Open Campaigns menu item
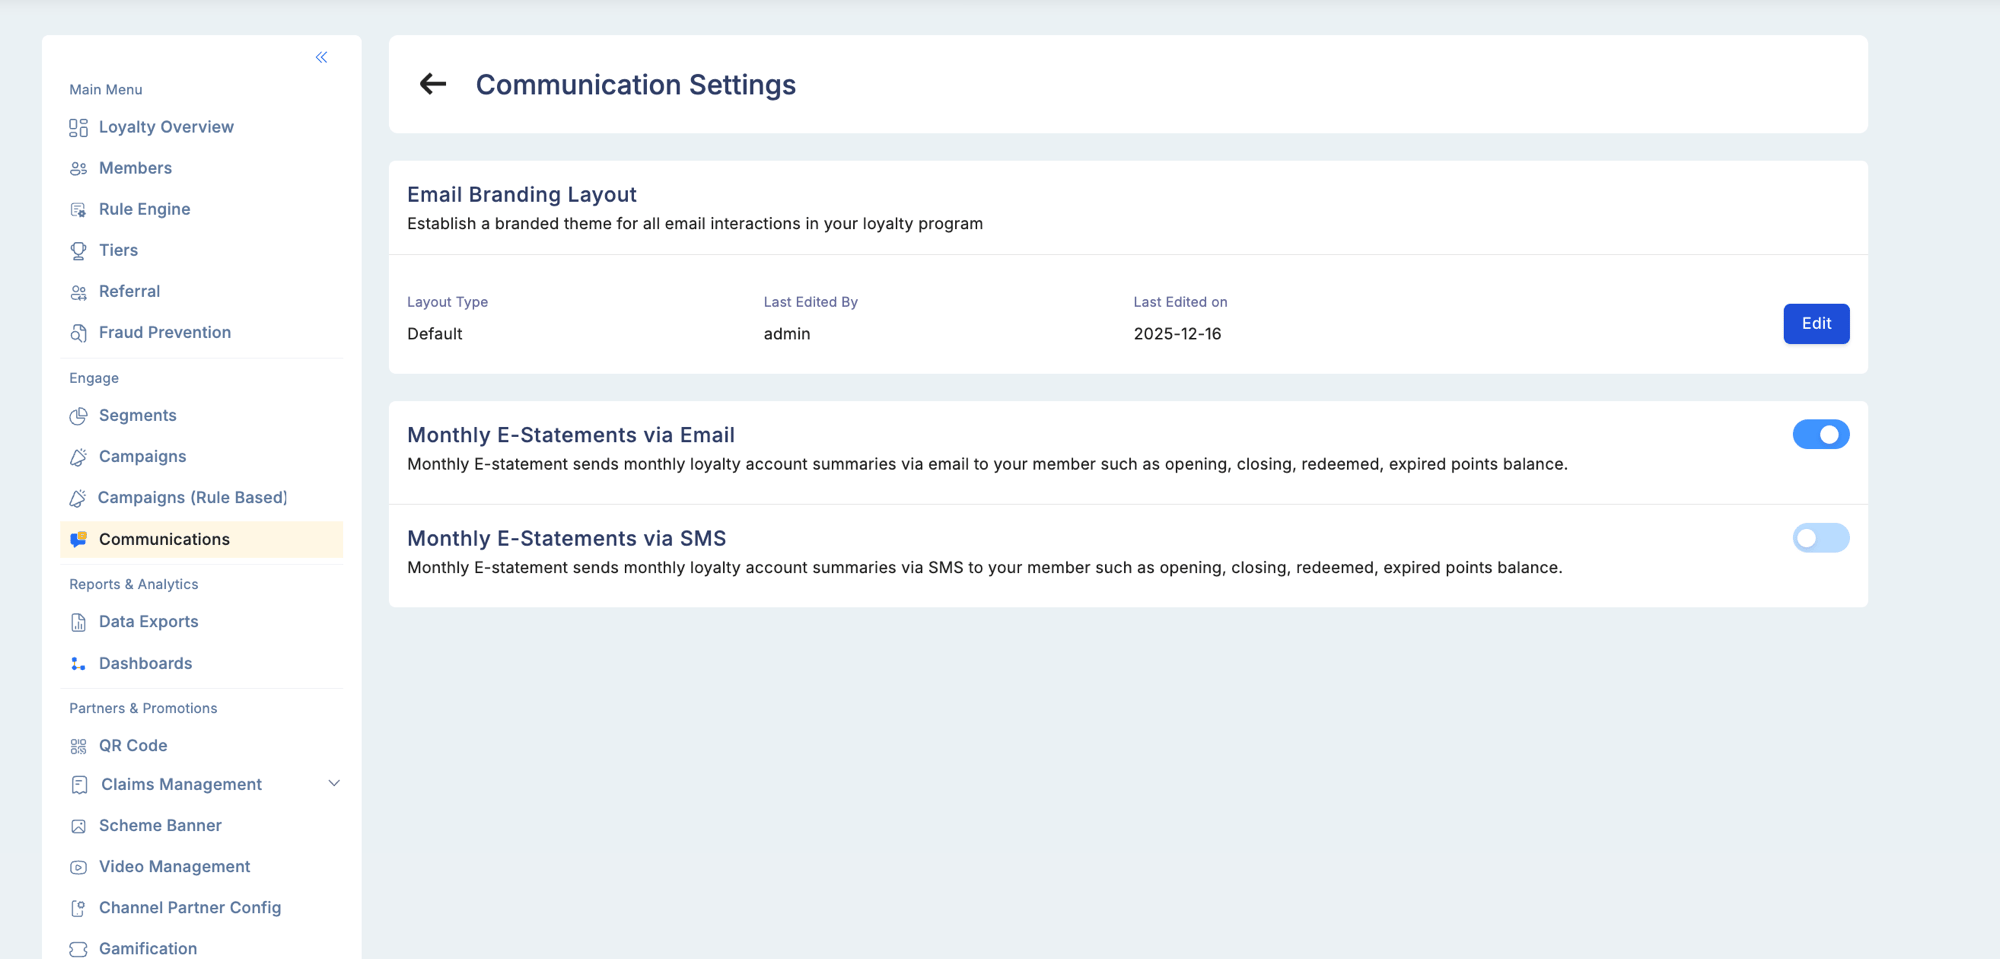2000x959 pixels. point(201,456)
